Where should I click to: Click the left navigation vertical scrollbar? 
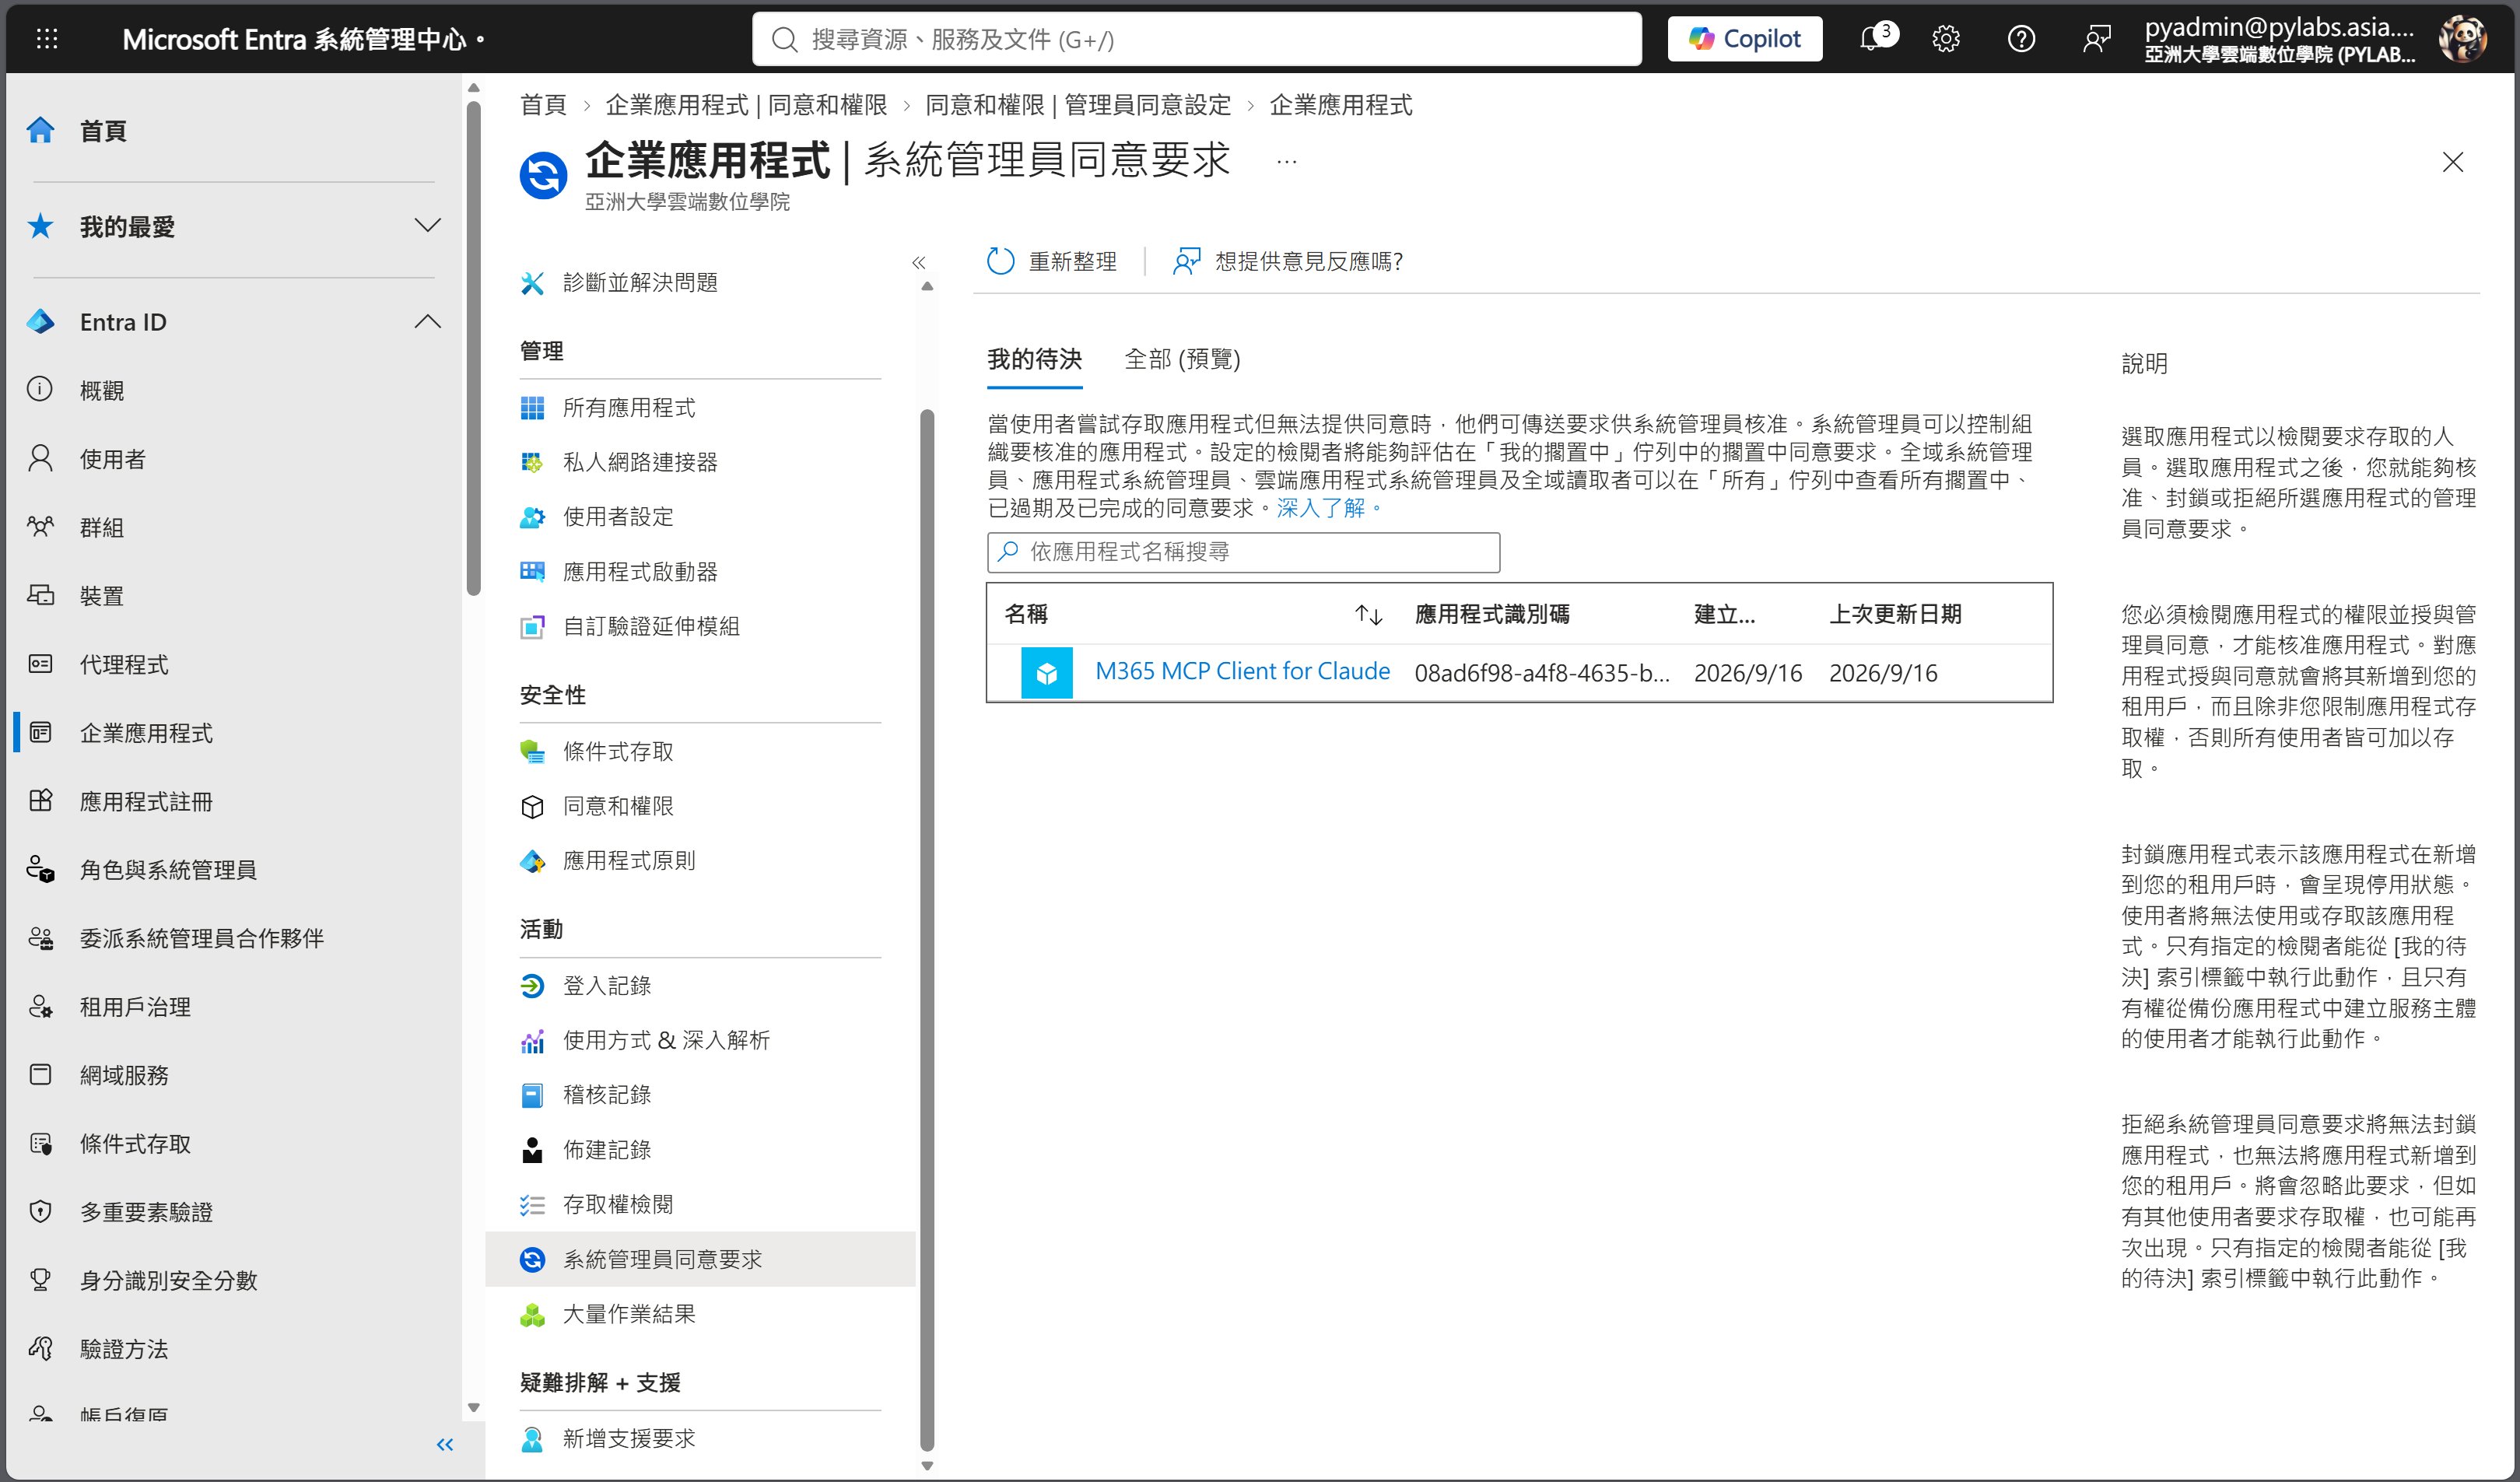[x=473, y=346]
